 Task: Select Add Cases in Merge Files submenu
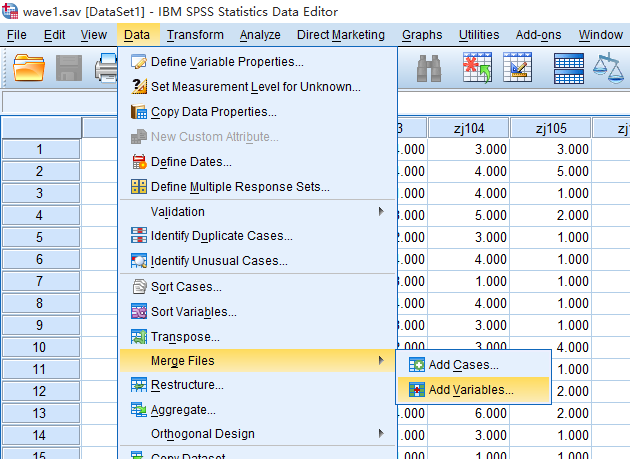tap(463, 365)
